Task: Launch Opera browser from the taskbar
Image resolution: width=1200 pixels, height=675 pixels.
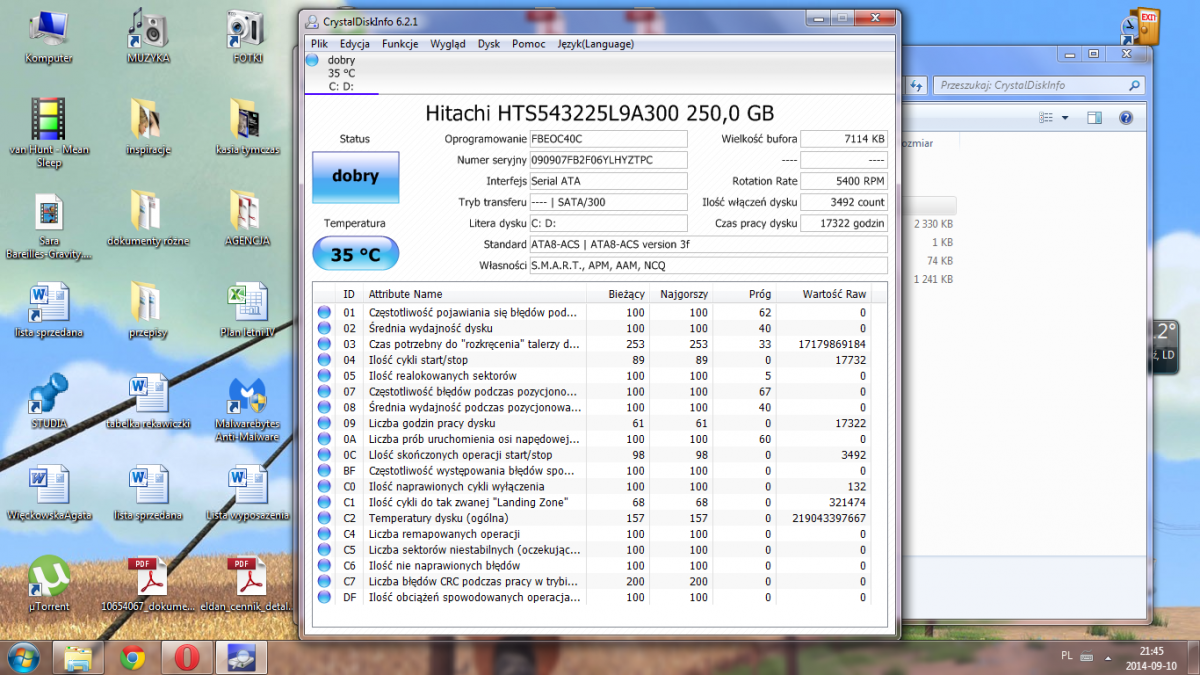Action: tap(186, 657)
